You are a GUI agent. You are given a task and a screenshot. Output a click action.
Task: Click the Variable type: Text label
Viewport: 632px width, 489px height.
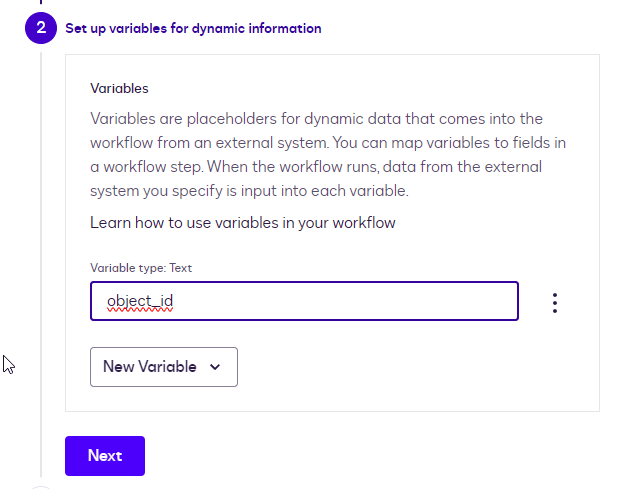141,268
